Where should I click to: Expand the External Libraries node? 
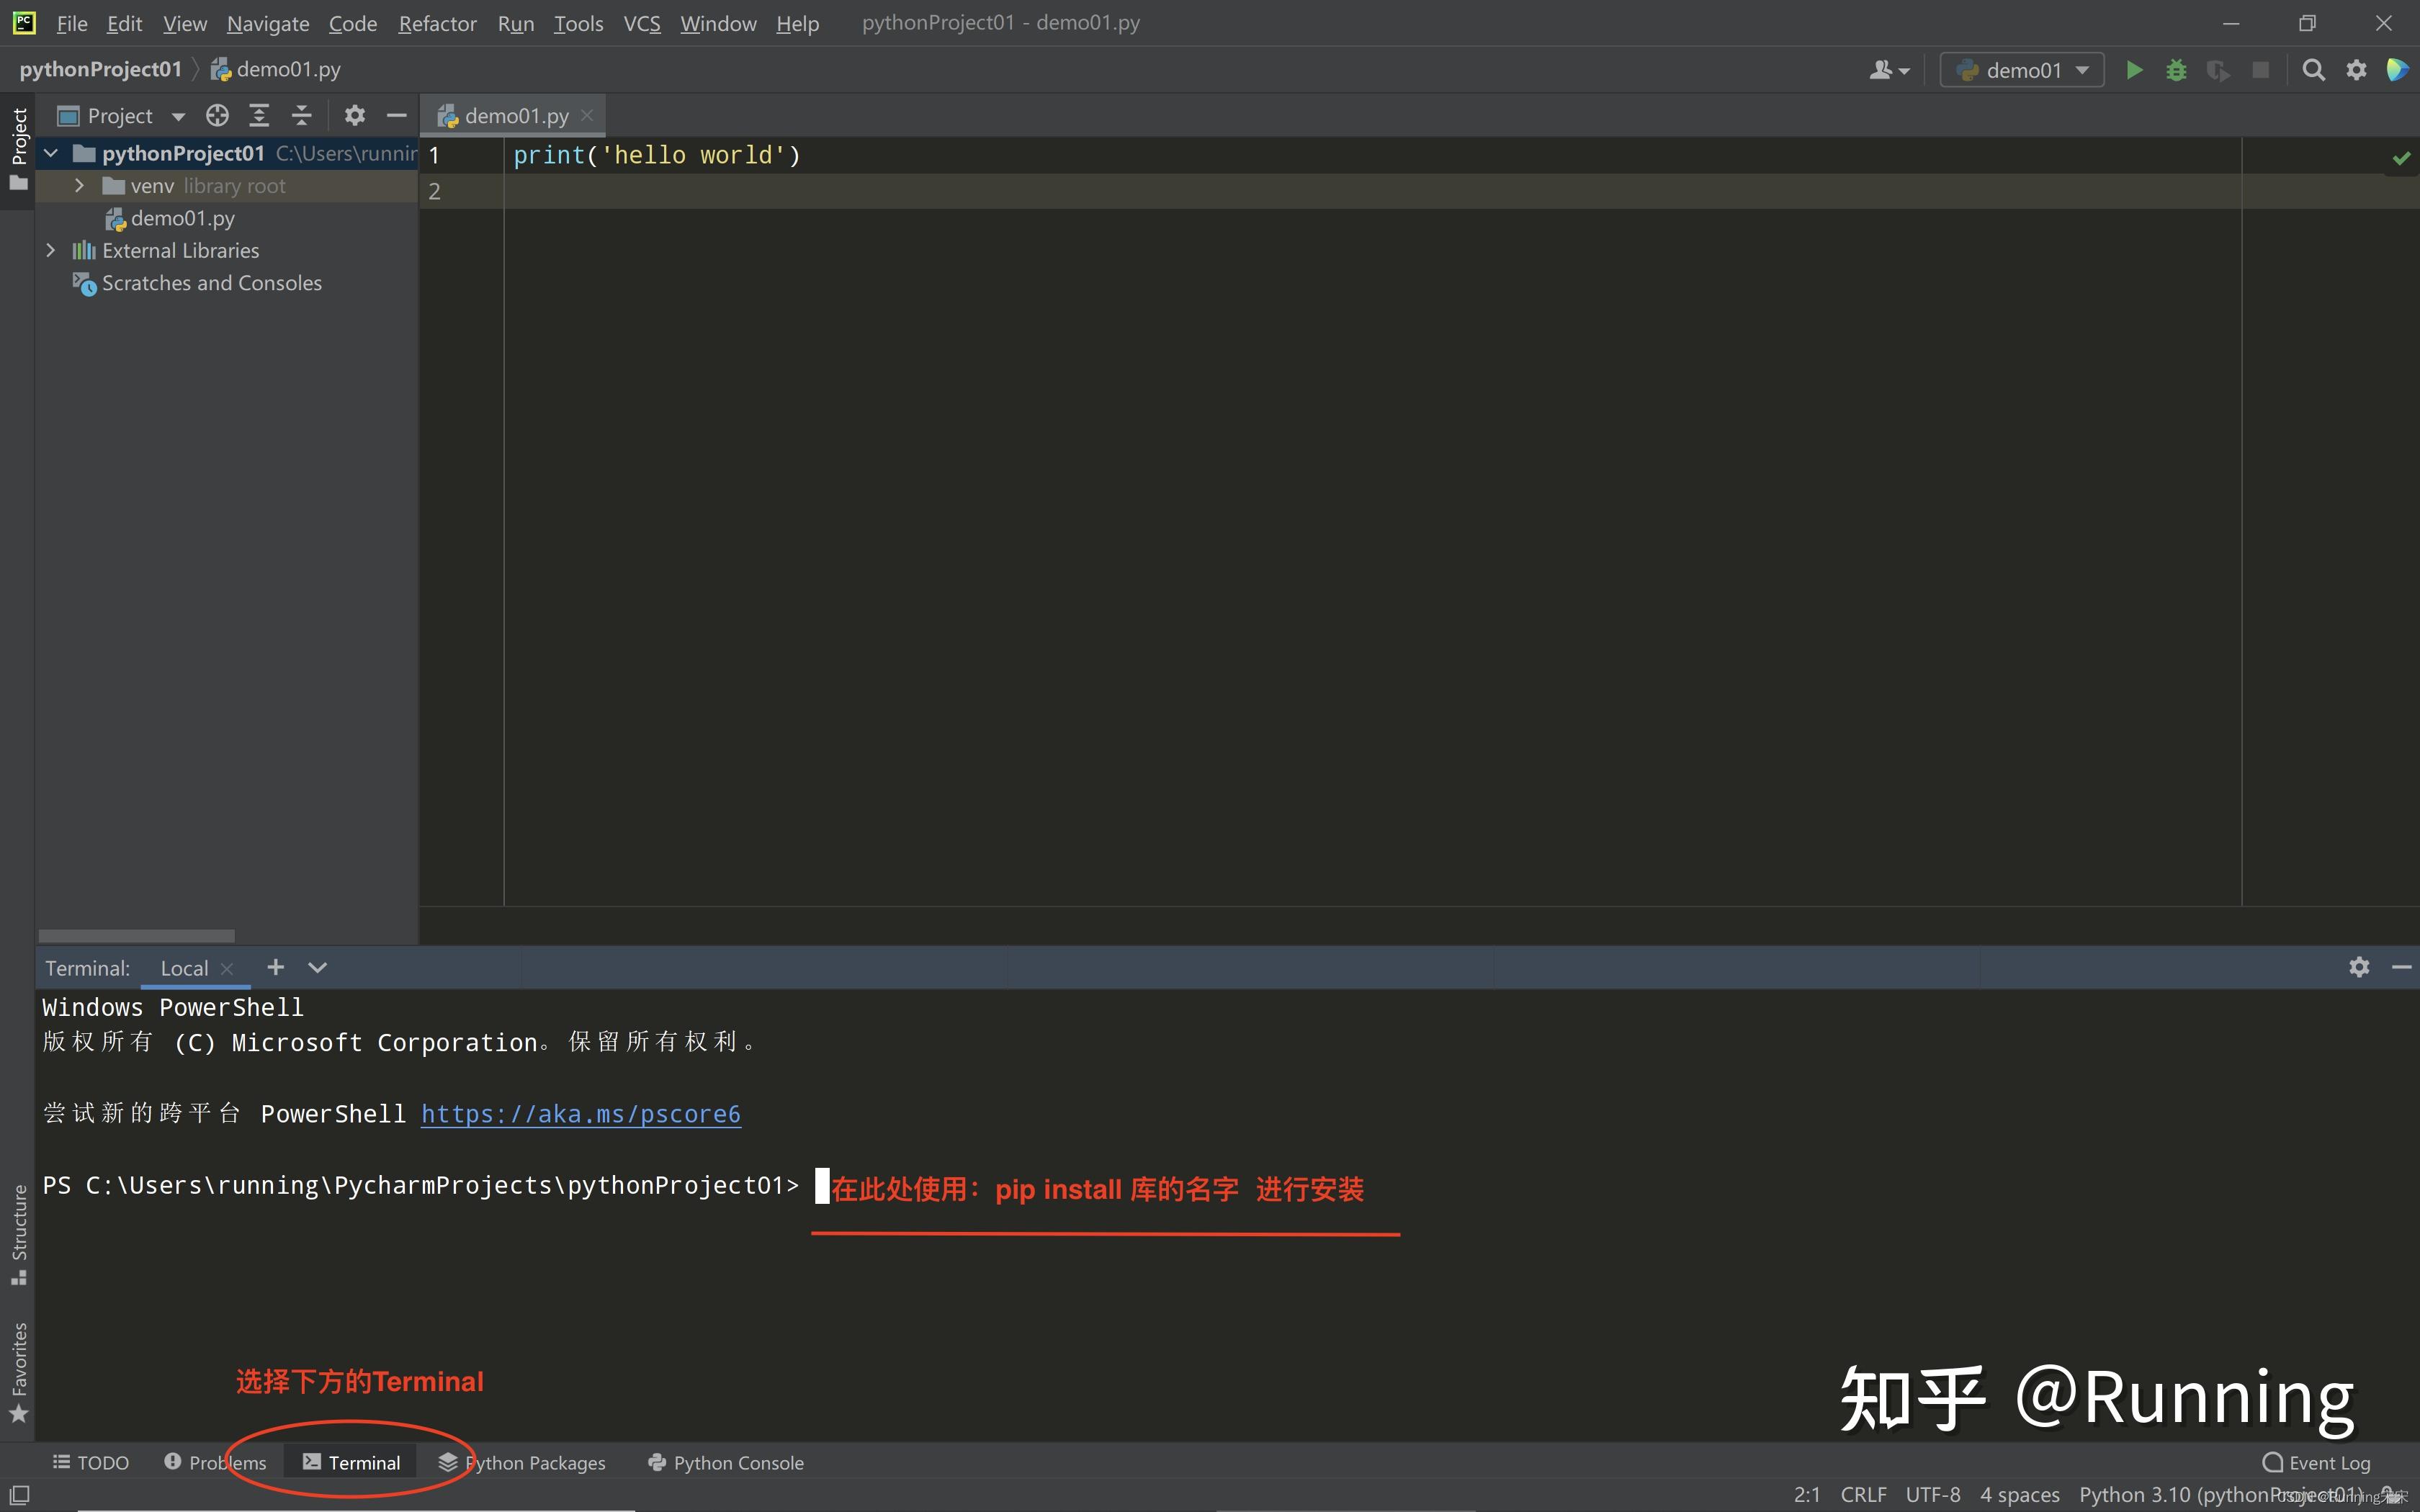pos(51,250)
